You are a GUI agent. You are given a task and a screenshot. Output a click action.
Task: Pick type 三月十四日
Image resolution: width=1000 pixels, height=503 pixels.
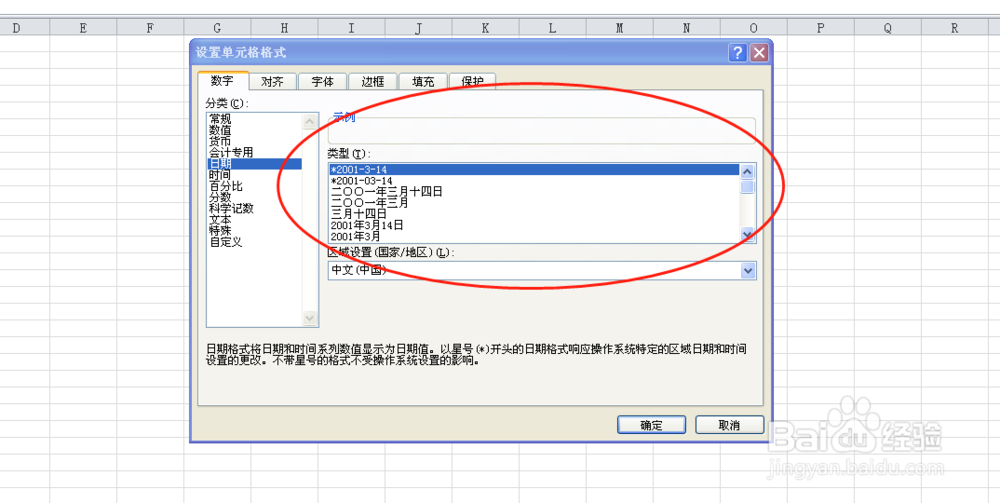coord(534,214)
